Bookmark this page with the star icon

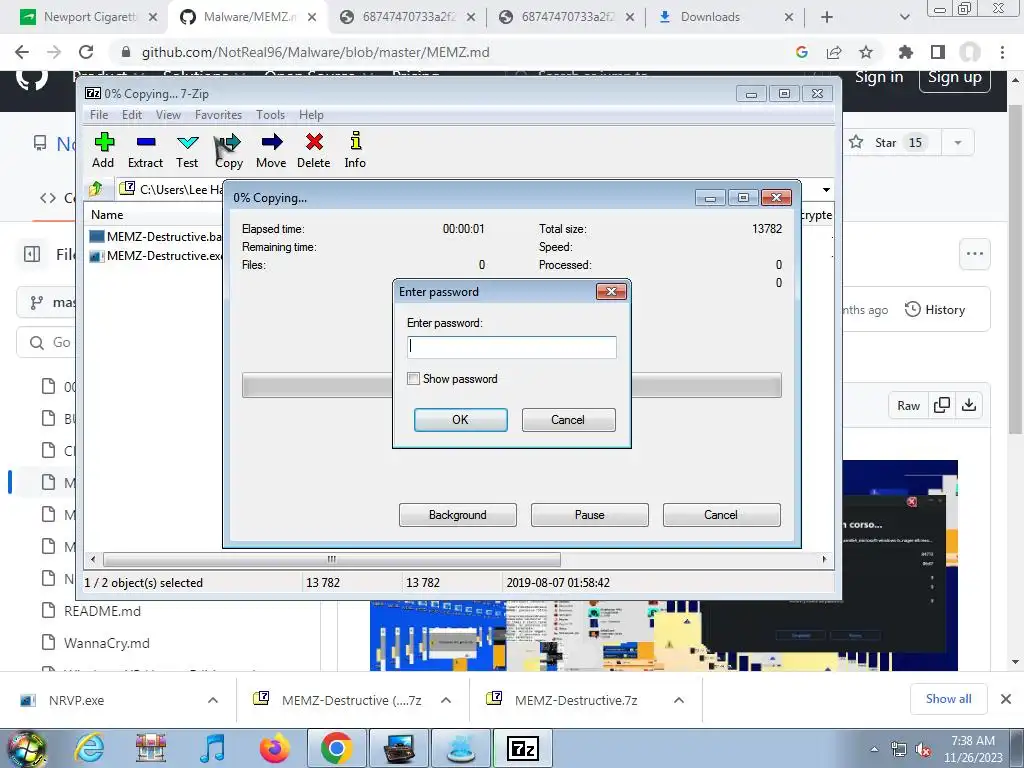click(x=866, y=52)
